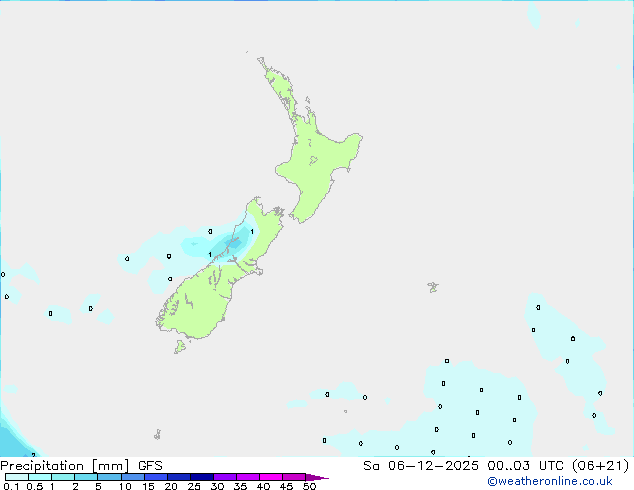This screenshot has height=490, width=634.
Task: Select the 35–40 mm legend color swatch
Action: coord(248,477)
